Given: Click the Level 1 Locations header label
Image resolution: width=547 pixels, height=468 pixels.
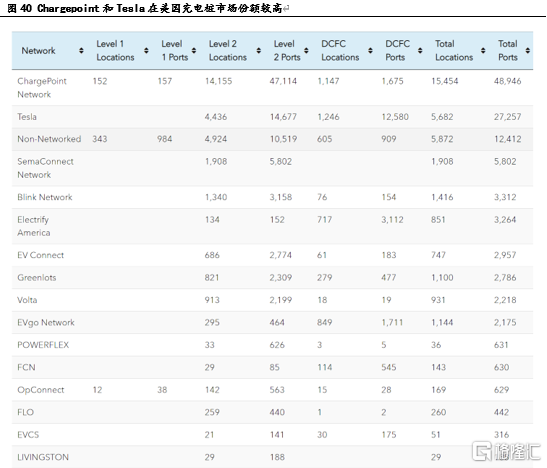Looking at the screenshot, I should 115,51.
